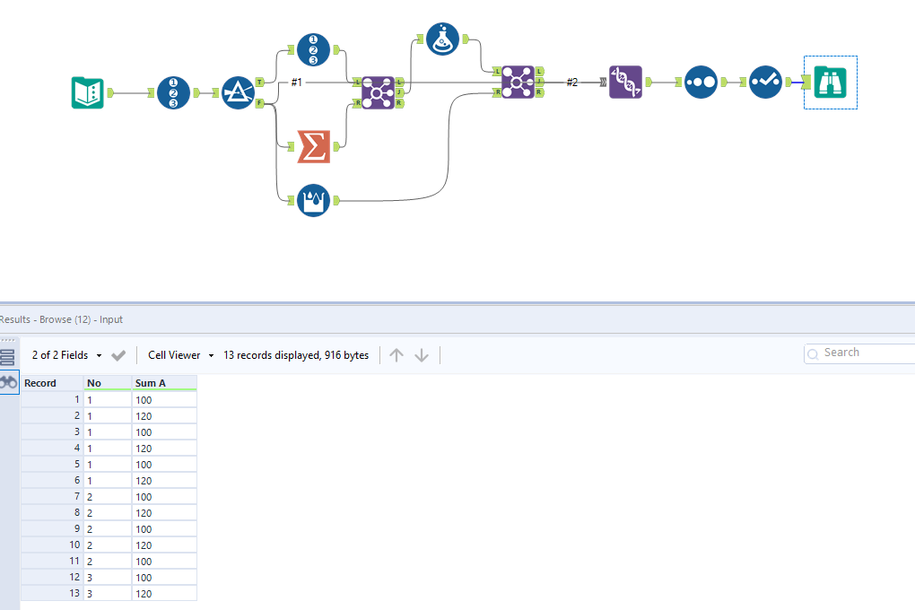Viewport: 915px width, 610px height.
Task: Select row header for record 5
Action: pos(53,465)
